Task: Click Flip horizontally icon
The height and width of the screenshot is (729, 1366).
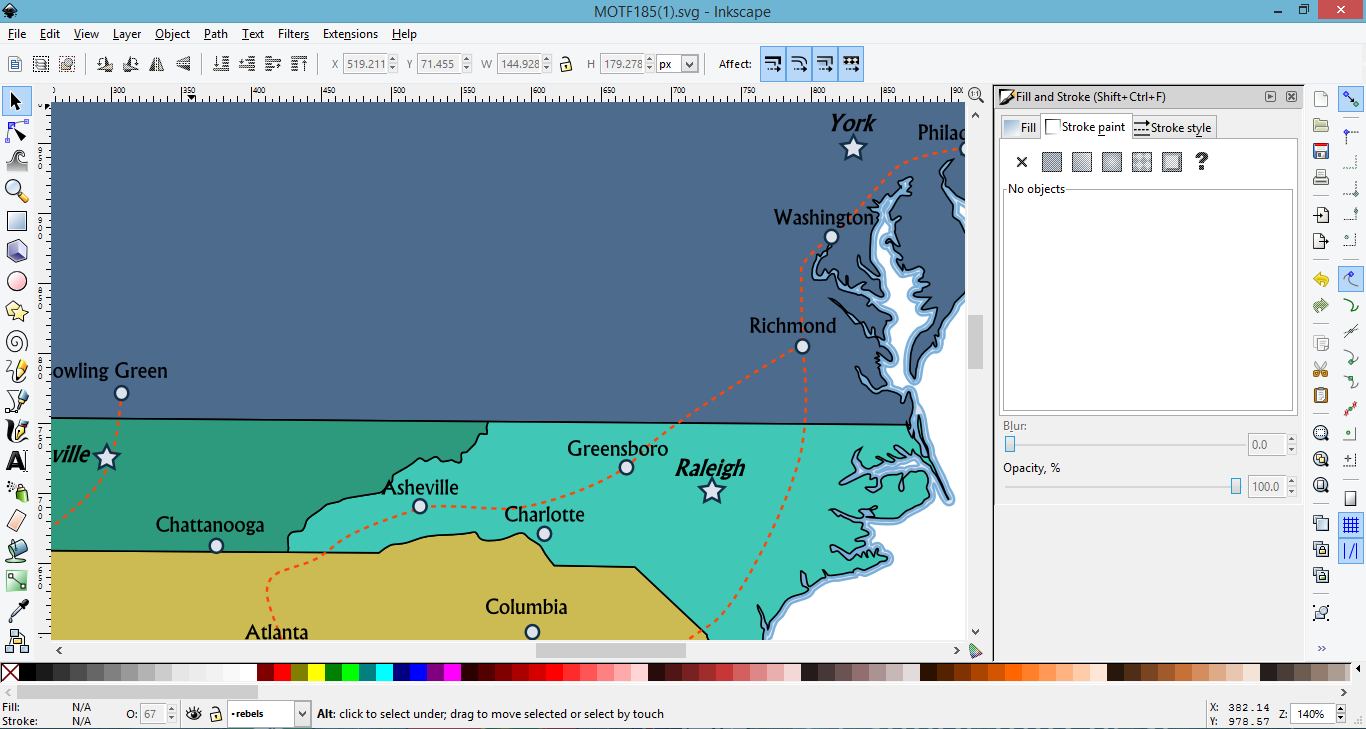Action: (157, 64)
